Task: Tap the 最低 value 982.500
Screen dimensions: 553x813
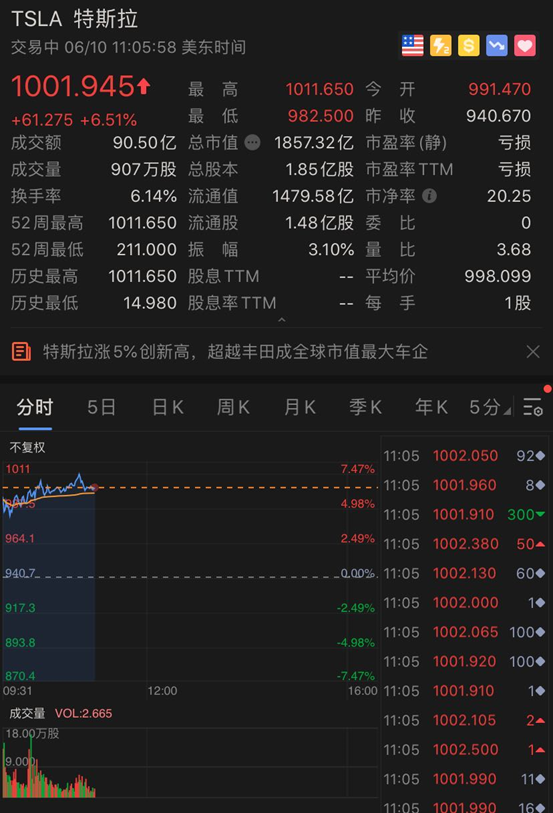Action: 321,116
